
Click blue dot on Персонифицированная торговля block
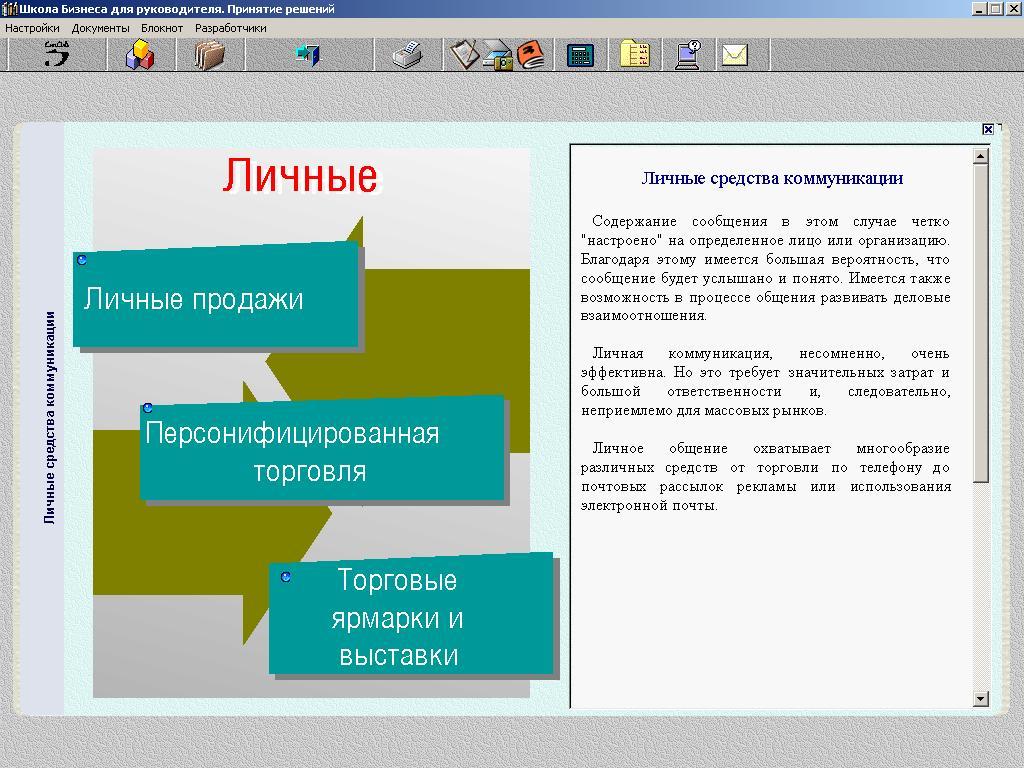[148, 408]
